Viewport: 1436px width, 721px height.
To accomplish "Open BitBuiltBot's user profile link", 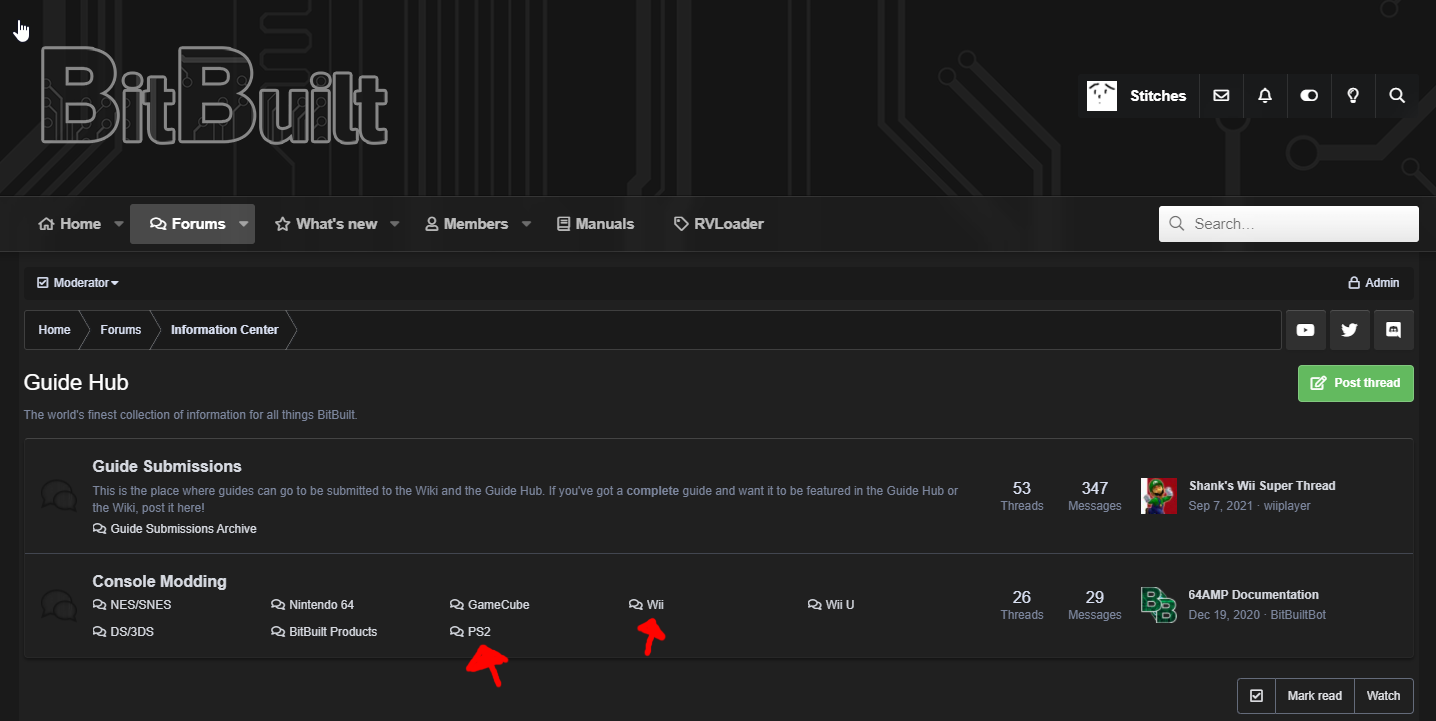I will click(x=1298, y=615).
